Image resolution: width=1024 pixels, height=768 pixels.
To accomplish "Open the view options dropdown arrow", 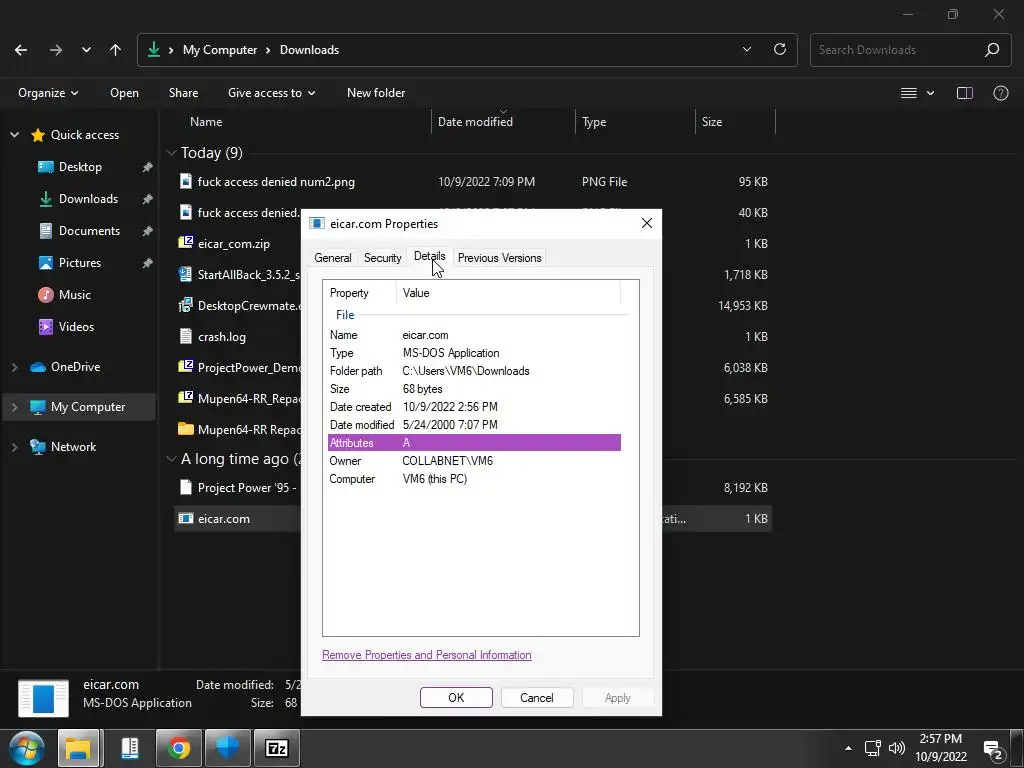I will 931,93.
